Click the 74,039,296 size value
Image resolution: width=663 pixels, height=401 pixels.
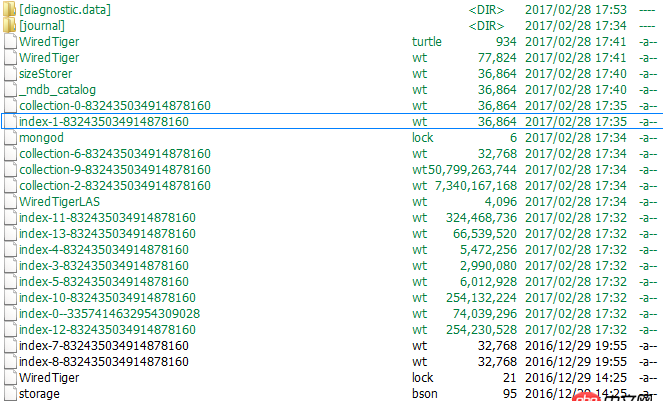click(485, 314)
